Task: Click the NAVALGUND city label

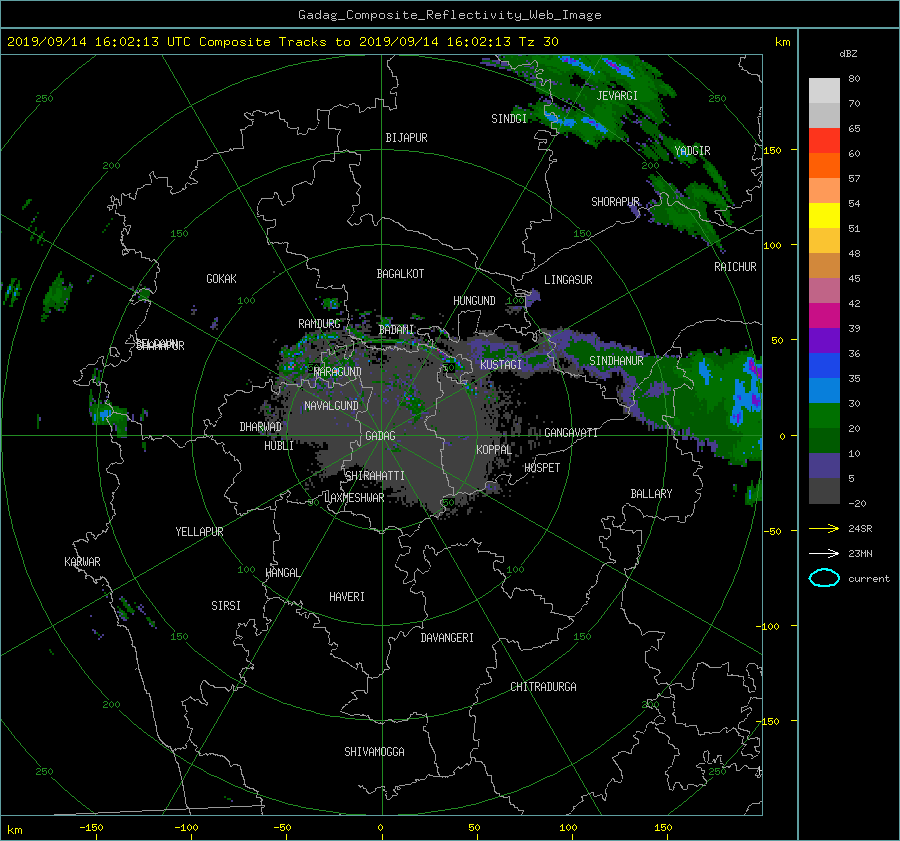Action: click(331, 406)
